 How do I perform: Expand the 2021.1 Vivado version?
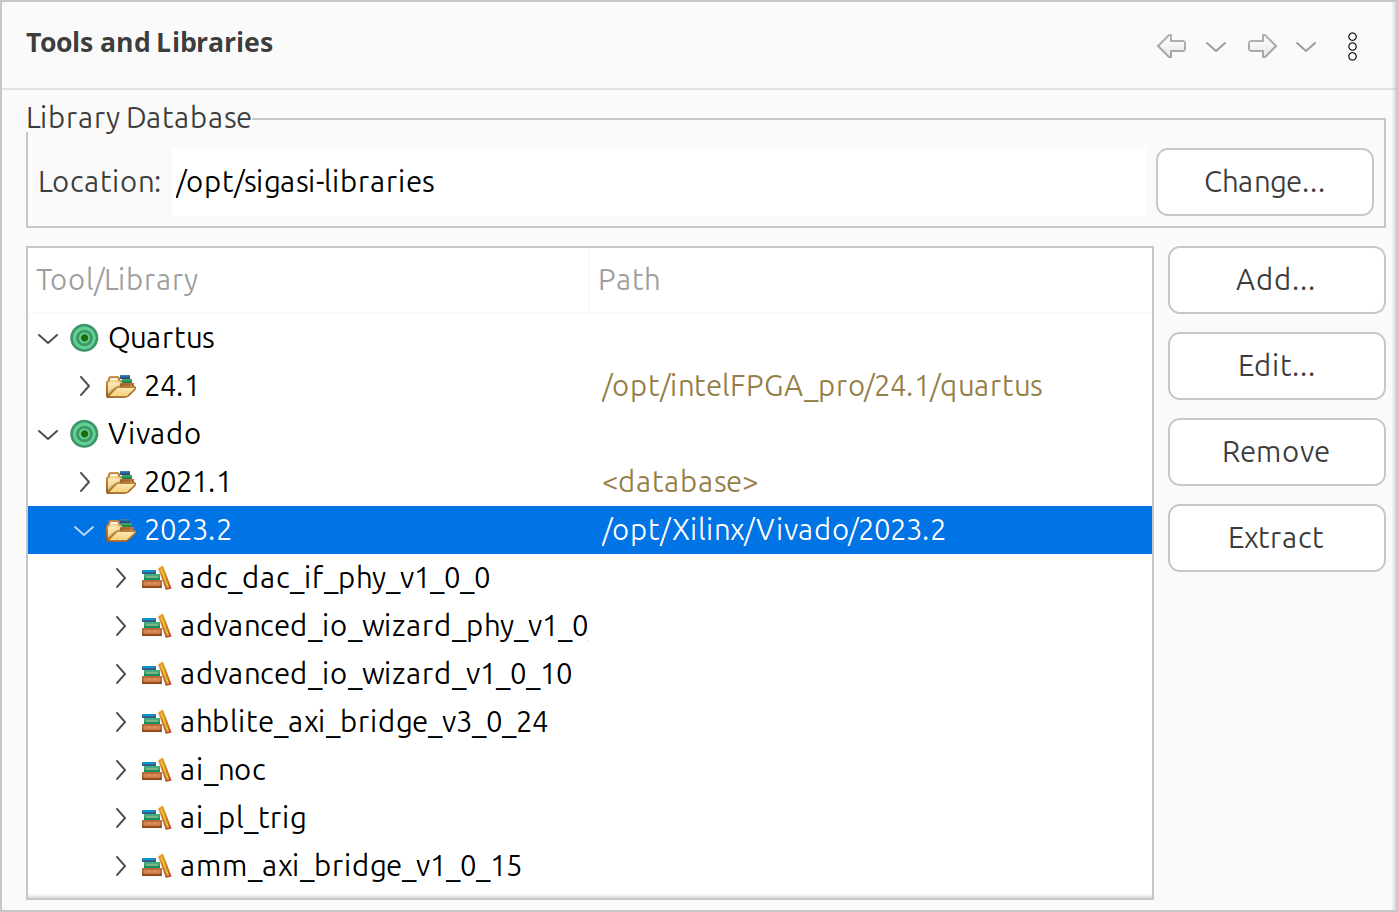(x=85, y=482)
